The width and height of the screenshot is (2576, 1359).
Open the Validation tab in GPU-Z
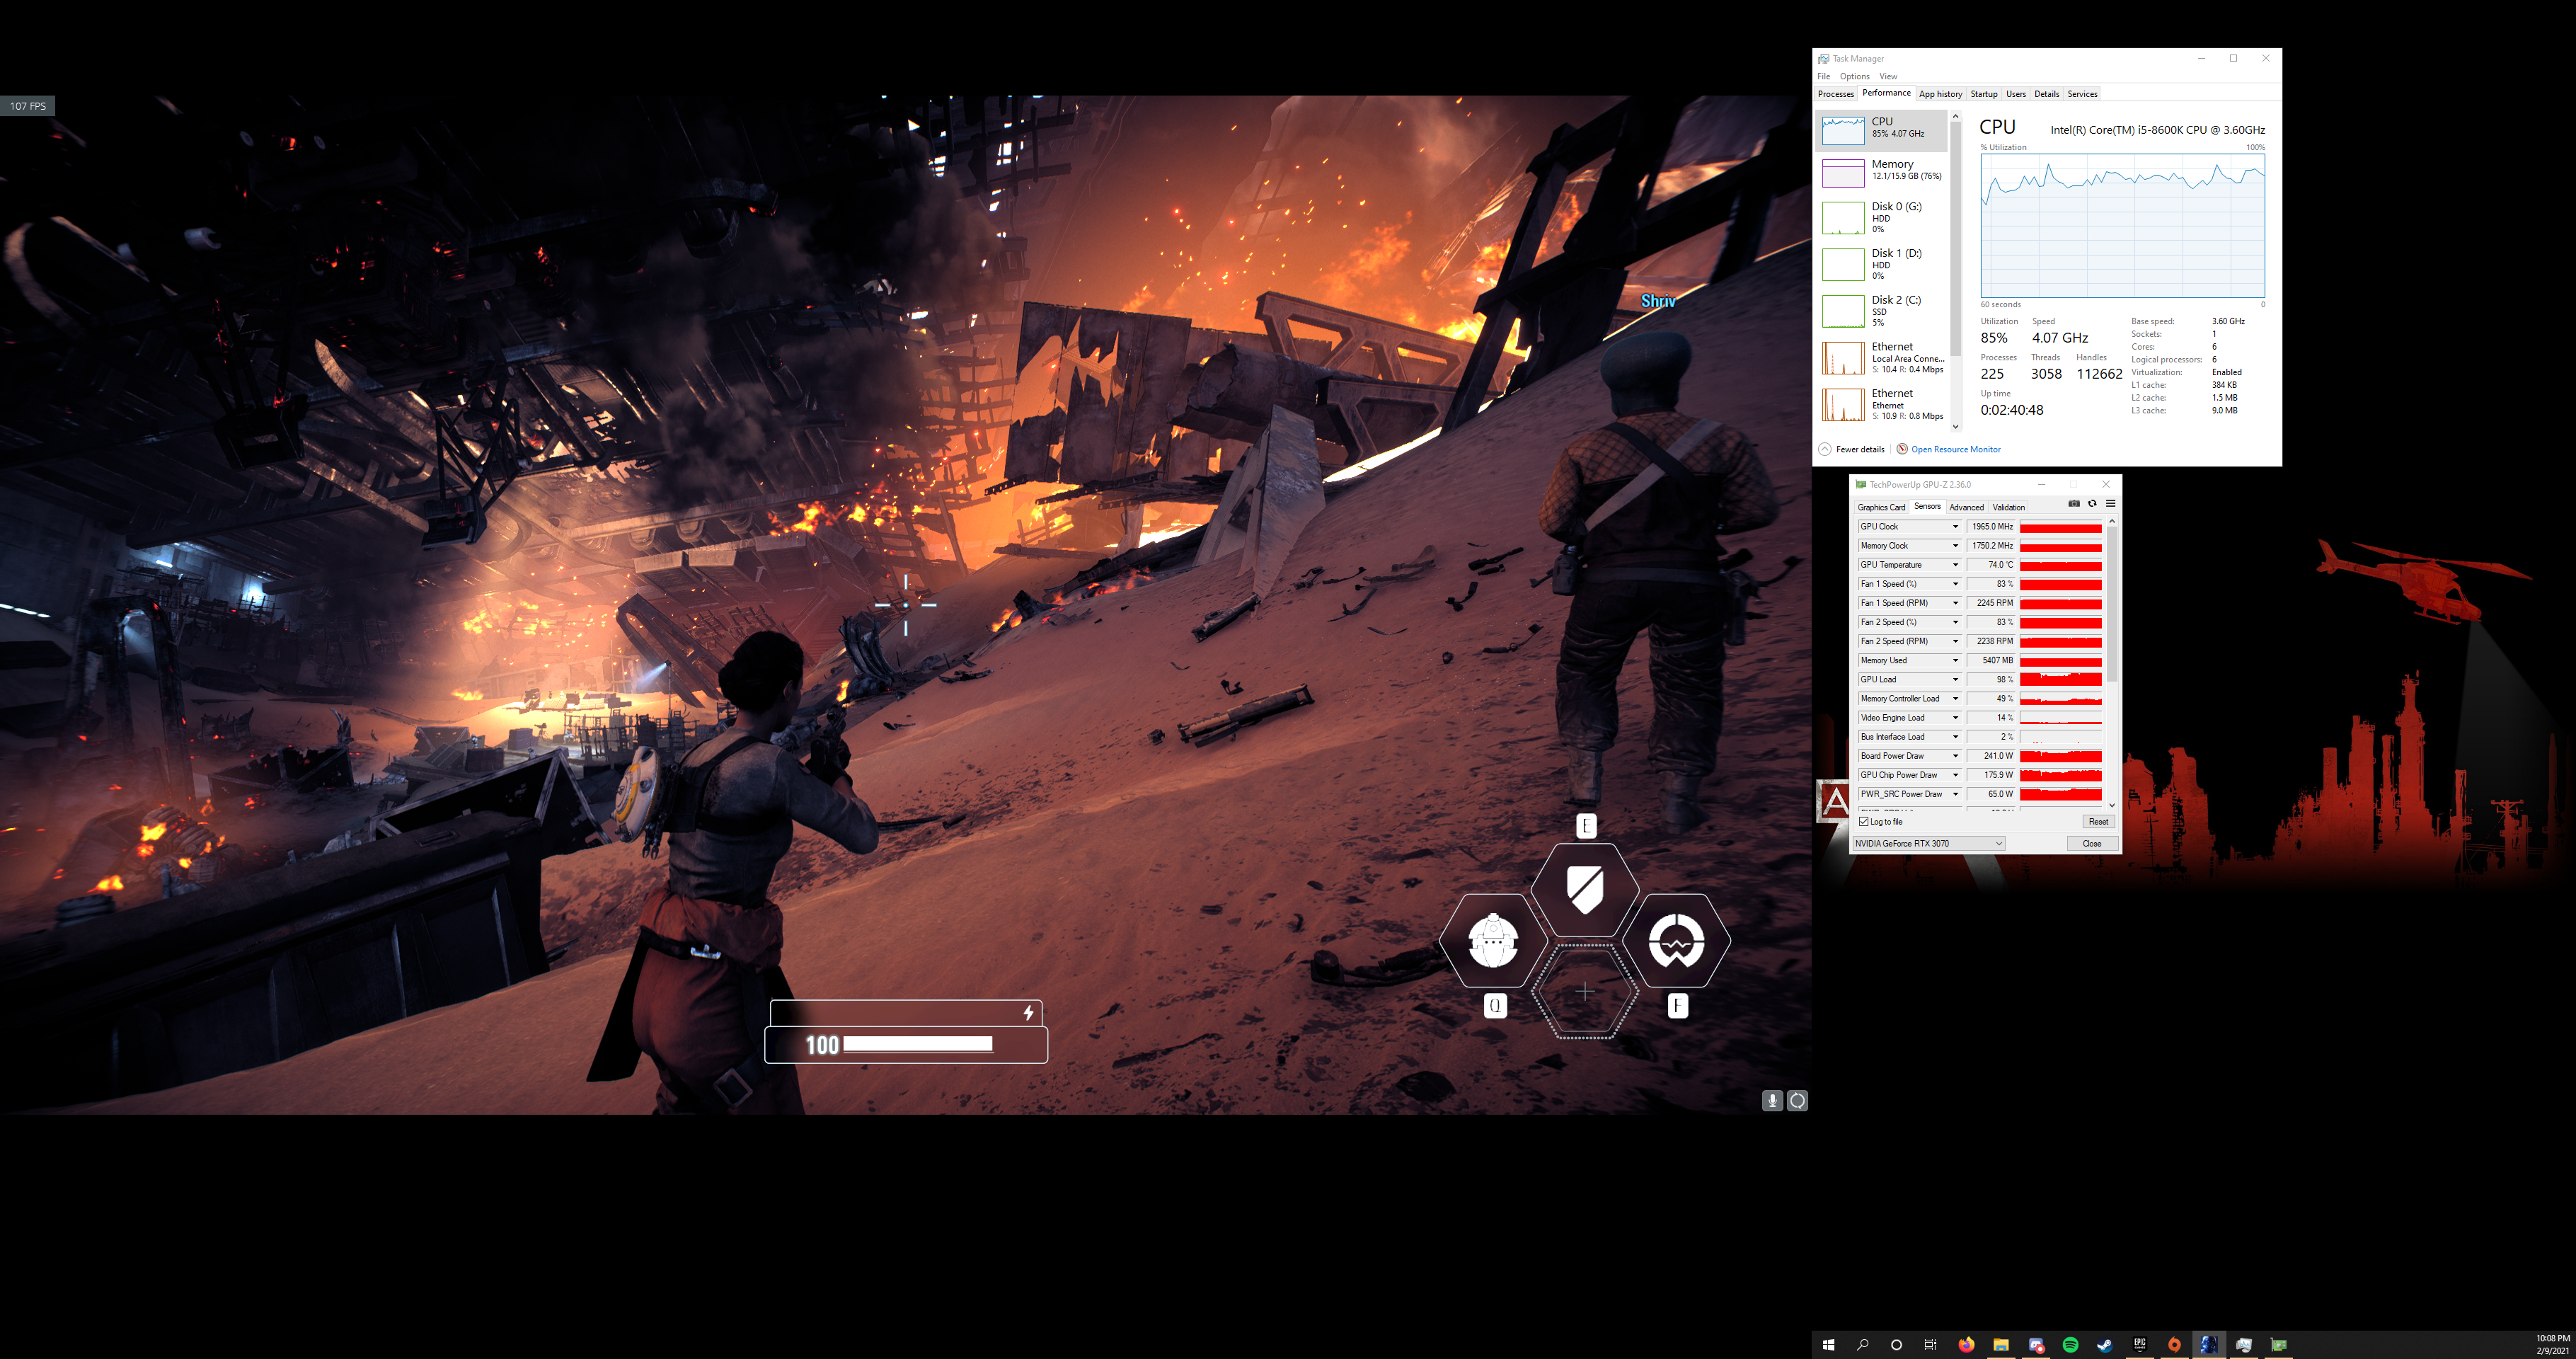2008,508
